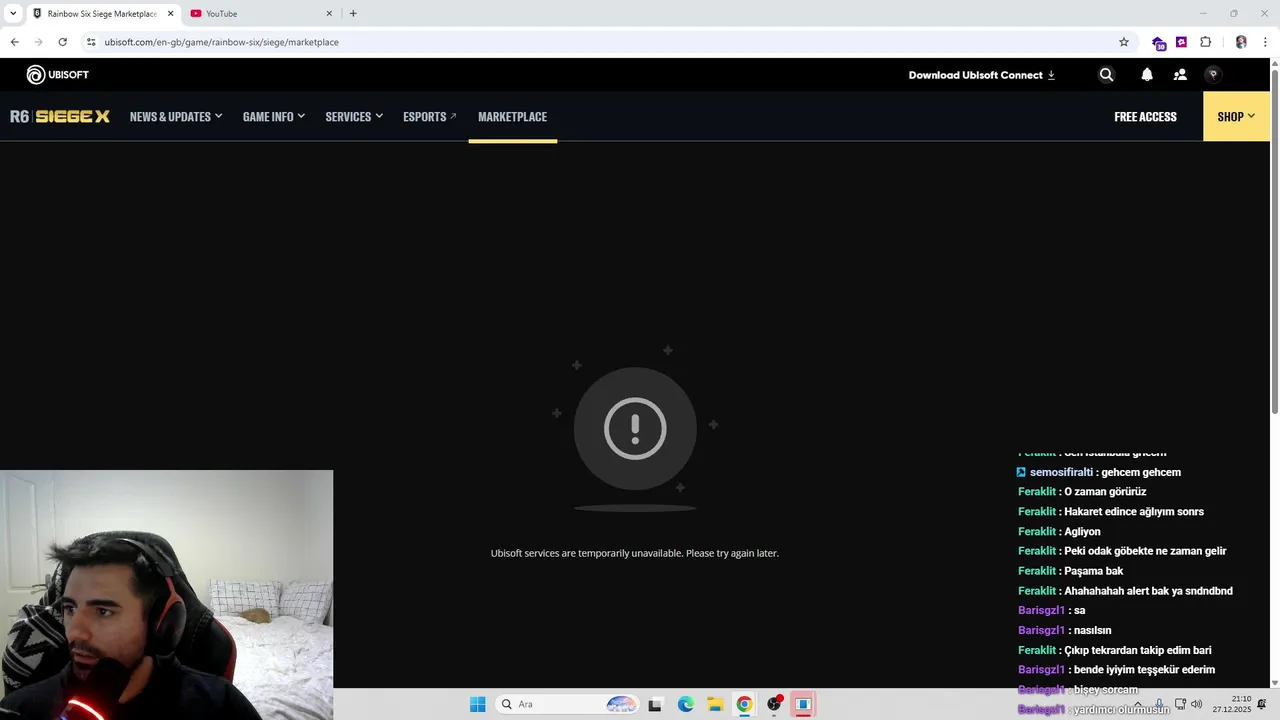Click chat message 'bende iyiyim teşşekür ederim'
The height and width of the screenshot is (720, 1280).
(1145, 670)
